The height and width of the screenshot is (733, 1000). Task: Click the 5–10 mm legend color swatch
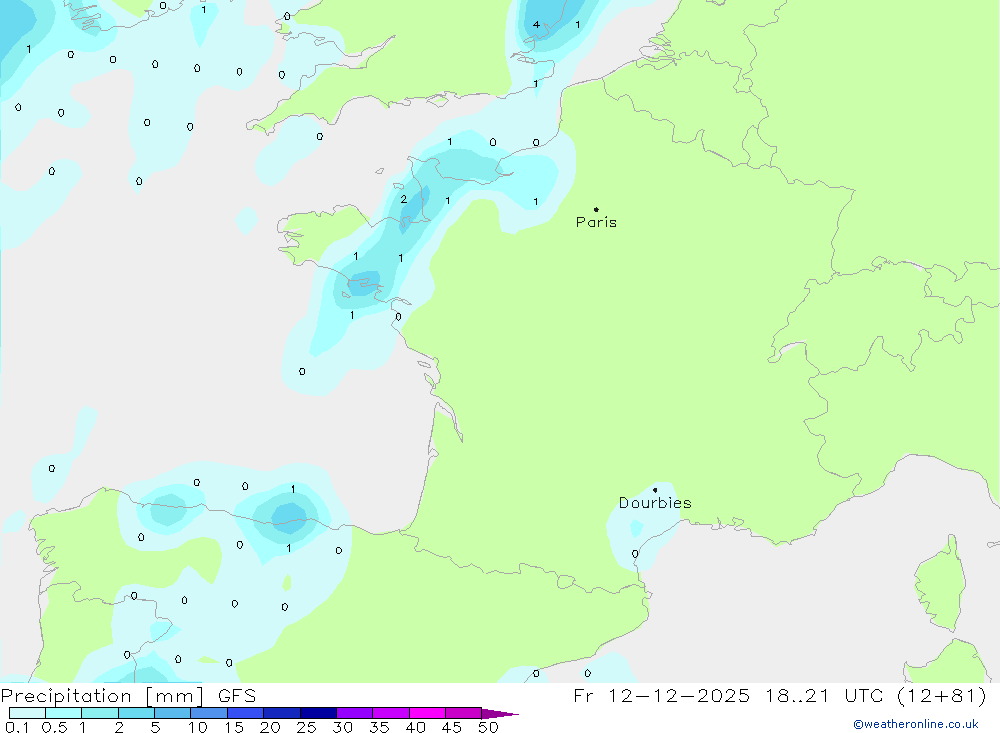173,713
